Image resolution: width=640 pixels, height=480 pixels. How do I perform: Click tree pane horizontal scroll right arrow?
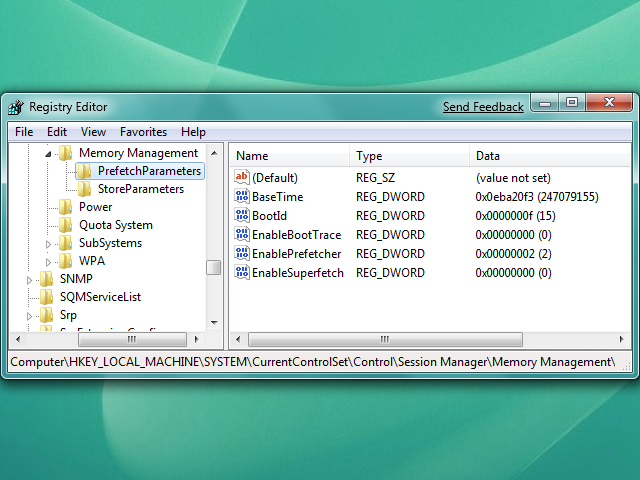197,339
